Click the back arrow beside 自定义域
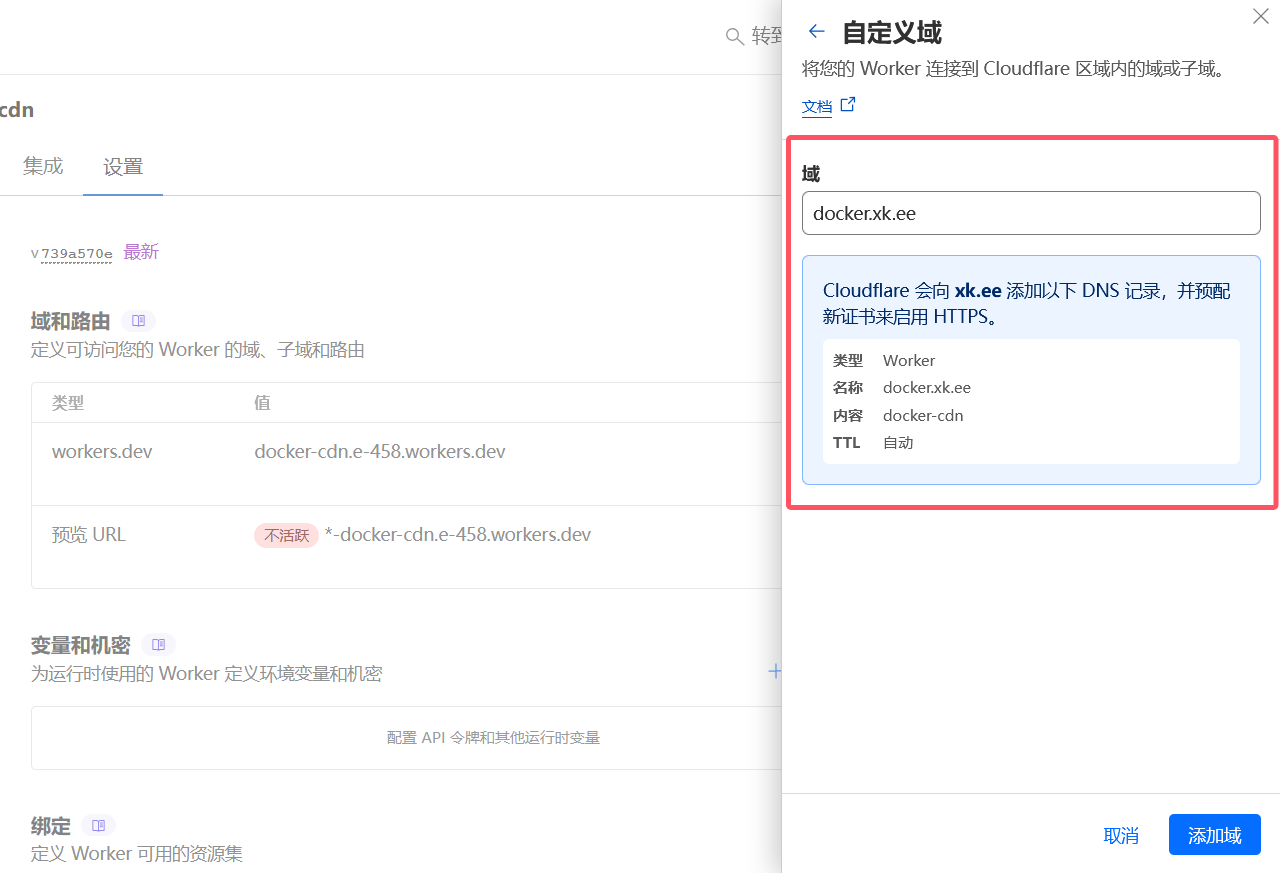 pos(817,31)
